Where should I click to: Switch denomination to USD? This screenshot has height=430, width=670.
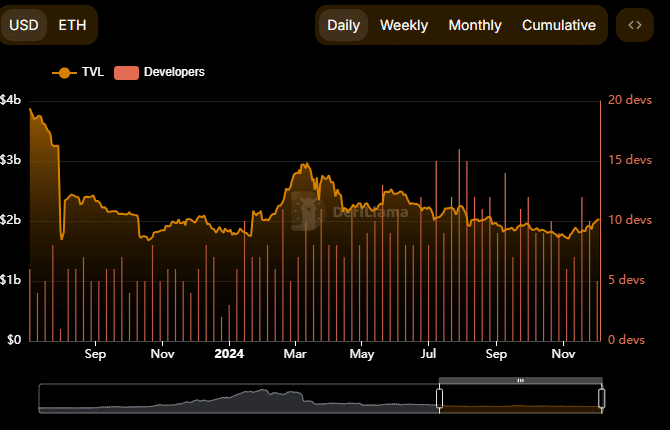24,25
